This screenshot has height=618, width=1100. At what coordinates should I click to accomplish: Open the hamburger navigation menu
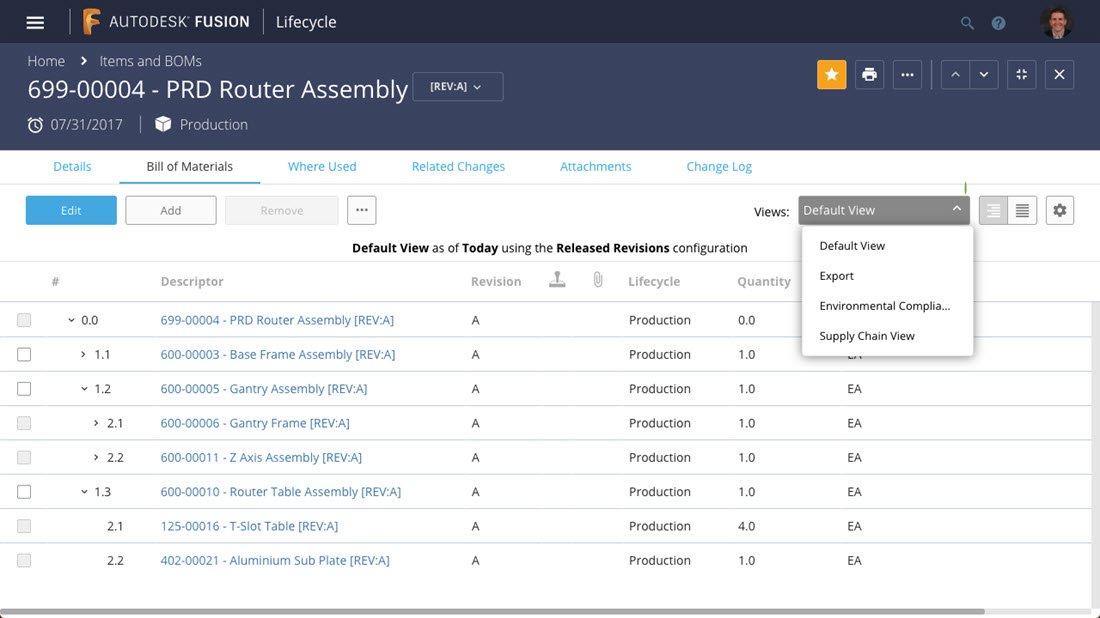[x=35, y=22]
